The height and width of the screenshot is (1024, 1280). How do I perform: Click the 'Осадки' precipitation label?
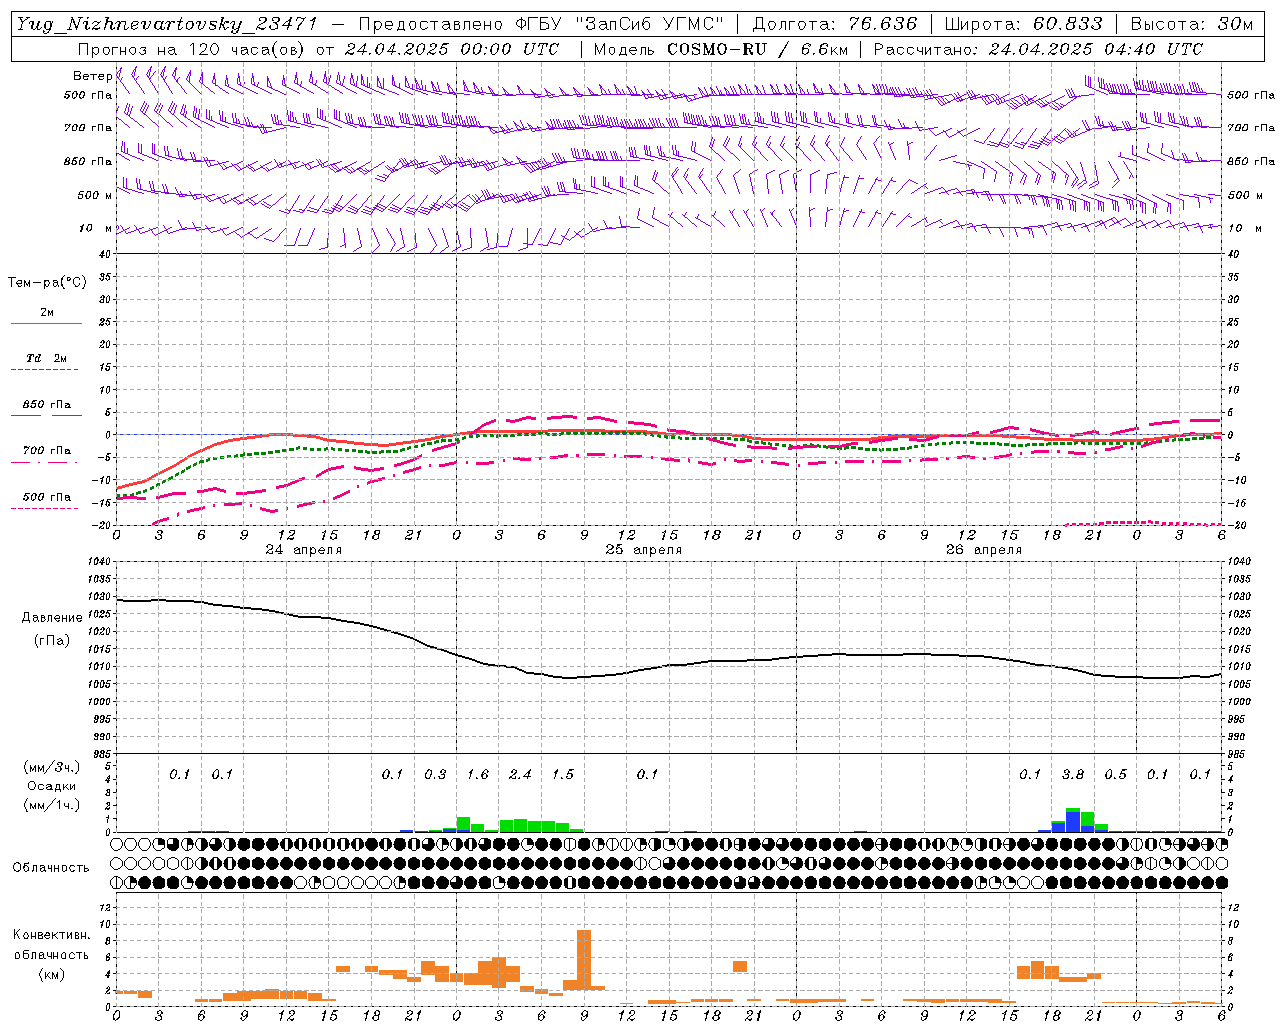coord(52,786)
